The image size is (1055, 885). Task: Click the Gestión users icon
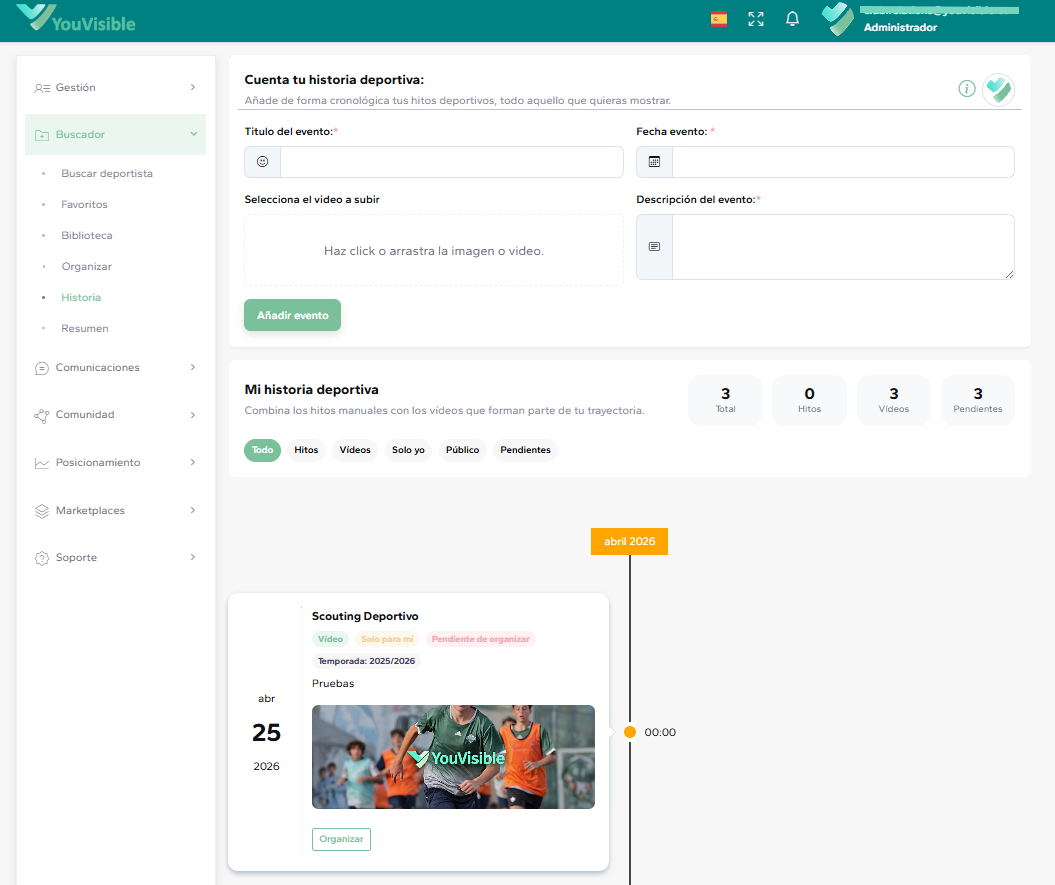tap(42, 88)
